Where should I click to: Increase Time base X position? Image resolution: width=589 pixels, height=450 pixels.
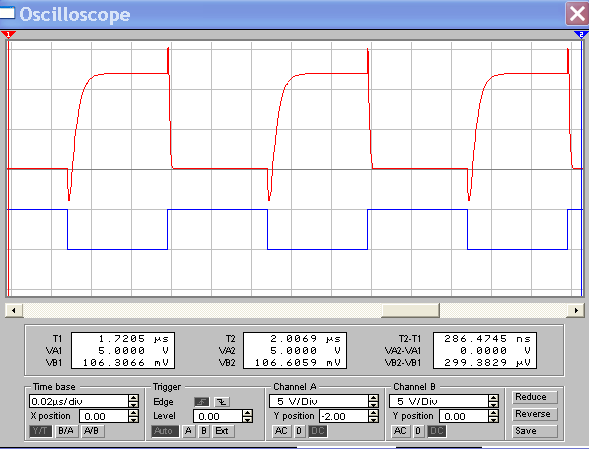coord(133,412)
